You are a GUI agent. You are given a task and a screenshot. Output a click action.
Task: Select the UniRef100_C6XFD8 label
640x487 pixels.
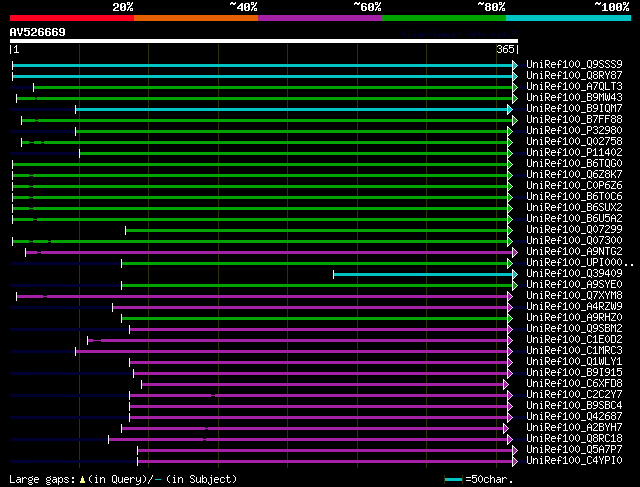tap(574, 384)
